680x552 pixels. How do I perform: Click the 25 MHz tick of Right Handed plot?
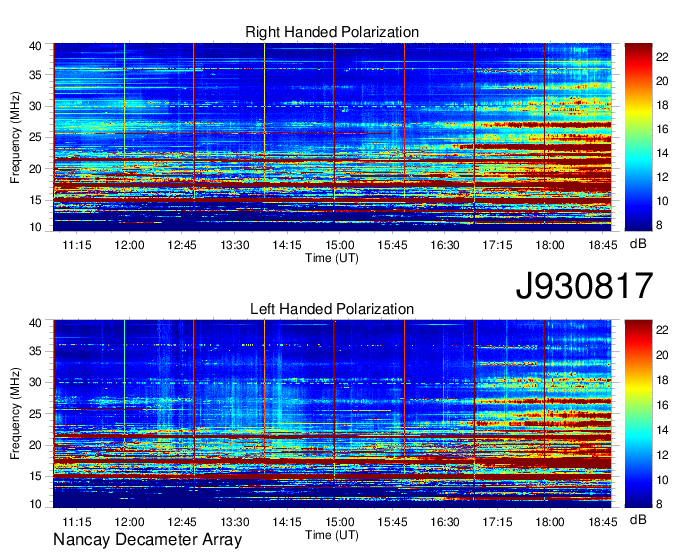pos(35,137)
